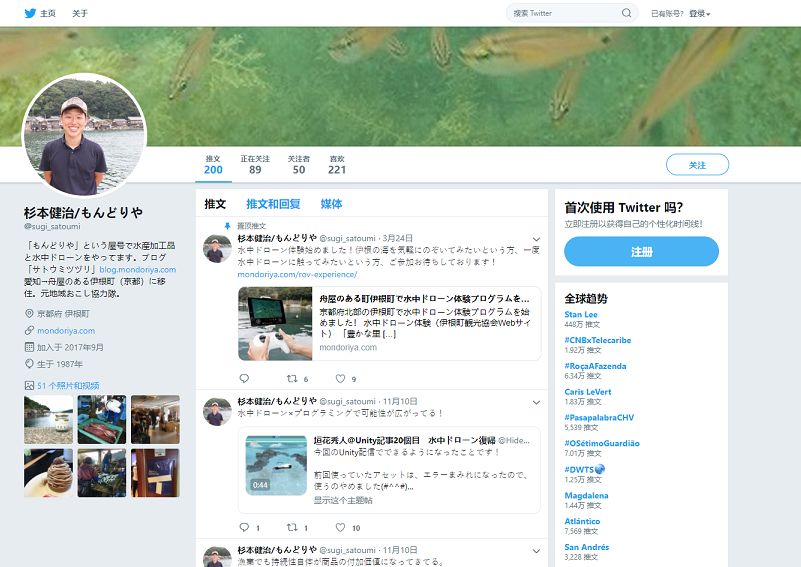Click the 关注 follow button
This screenshot has width=801, height=567.
pyautogui.click(x=697, y=165)
